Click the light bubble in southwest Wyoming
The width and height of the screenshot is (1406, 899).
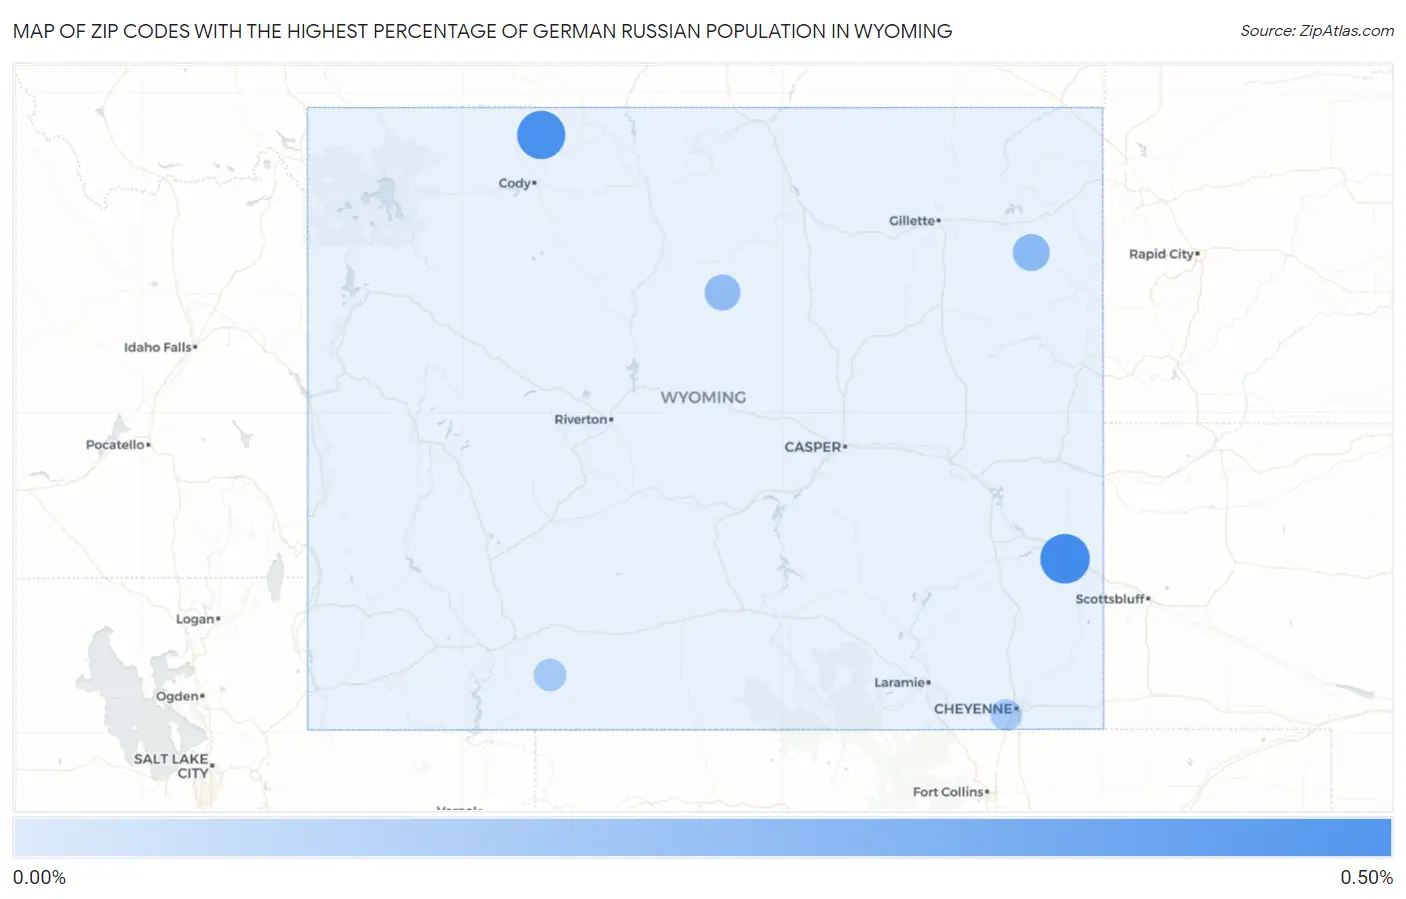coord(550,675)
